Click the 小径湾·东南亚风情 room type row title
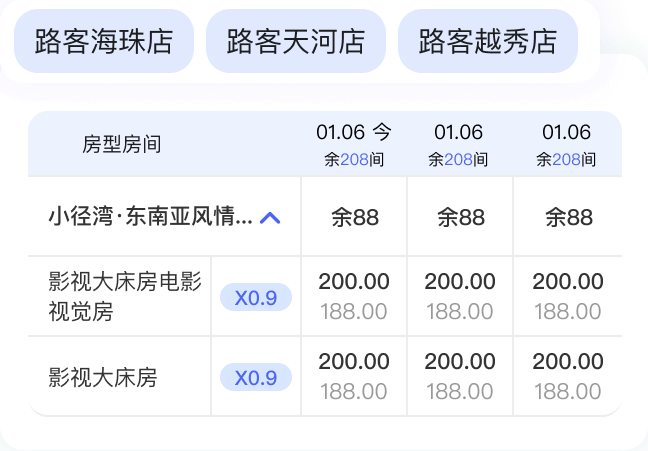The height and width of the screenshot is (451, 648). pyautogui.click(x=150, y=218)
